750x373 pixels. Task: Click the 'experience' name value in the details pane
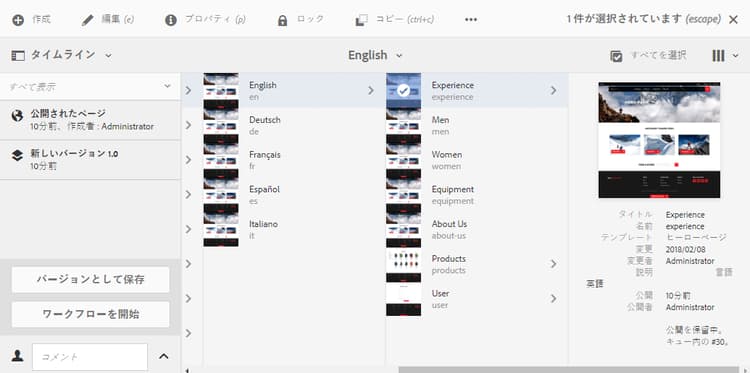tap(685, 227)
